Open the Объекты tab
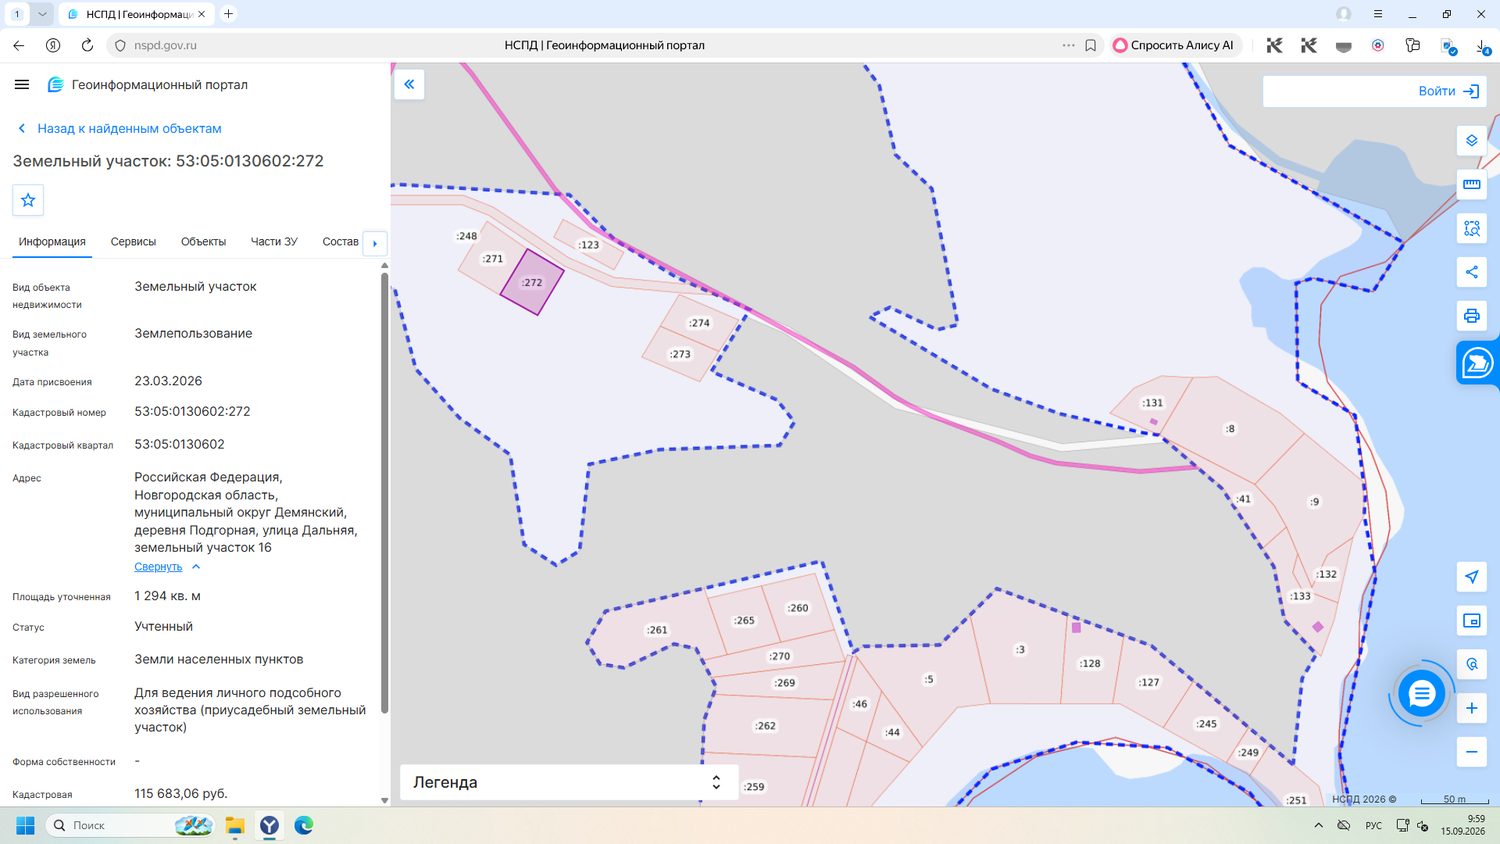This screenshot has width=1500, height=844. 203,242
